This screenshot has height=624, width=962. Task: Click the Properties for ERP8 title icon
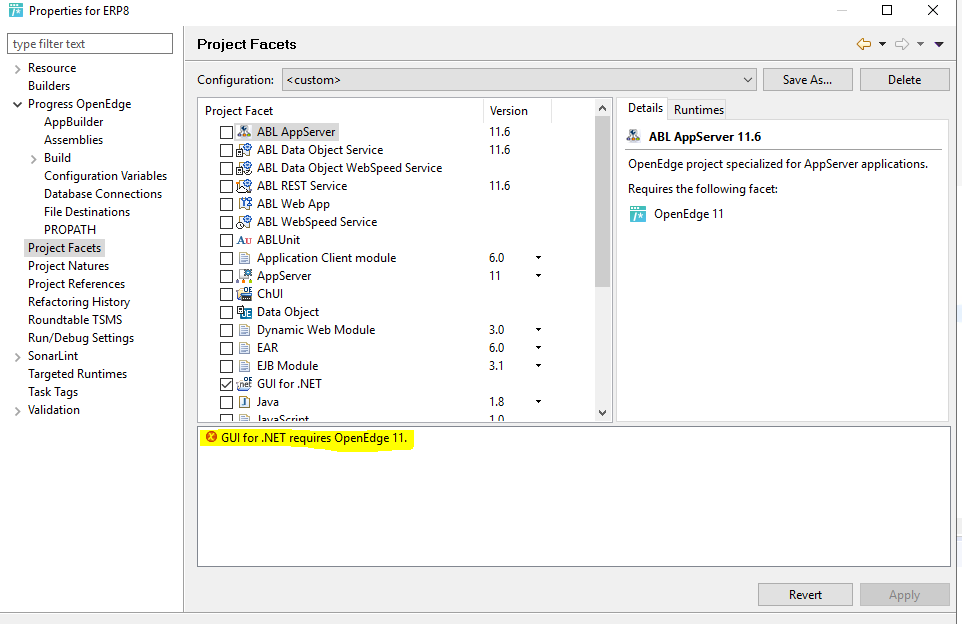pyautogui.click(x=16, y=10)
